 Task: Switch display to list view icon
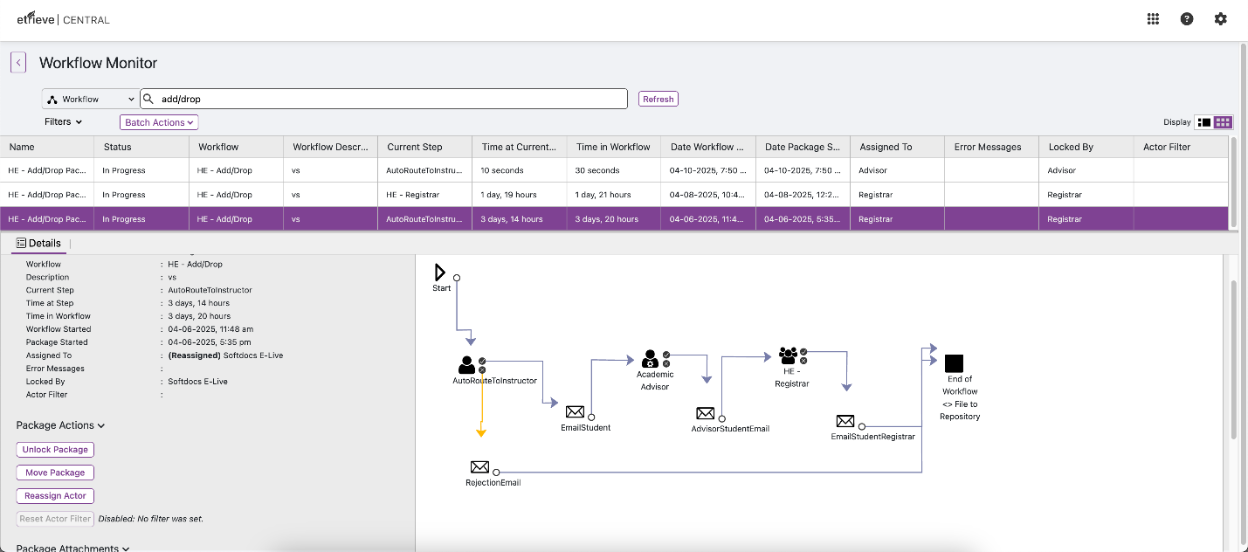coord(1204,122)
